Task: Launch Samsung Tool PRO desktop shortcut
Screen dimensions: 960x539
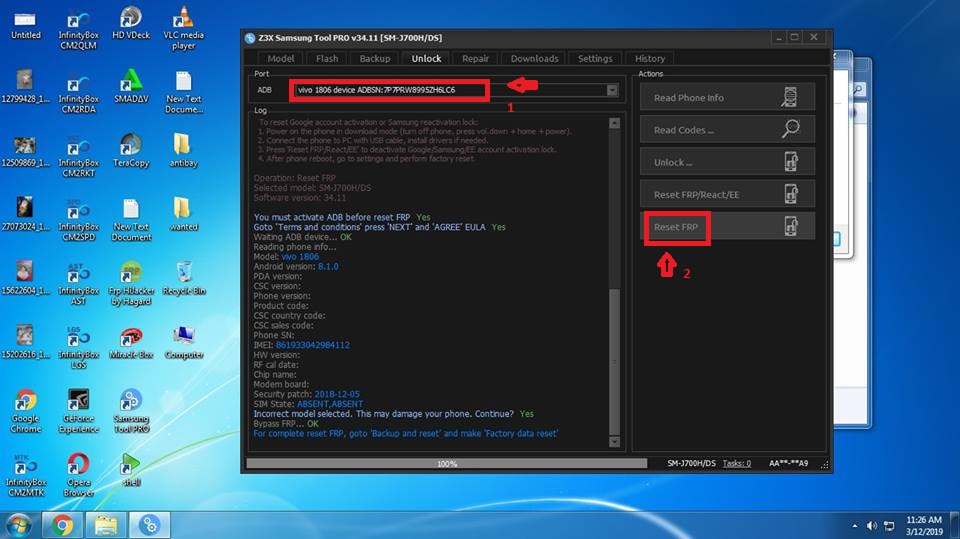Action: pyautogui.click(x=131, y=413)
